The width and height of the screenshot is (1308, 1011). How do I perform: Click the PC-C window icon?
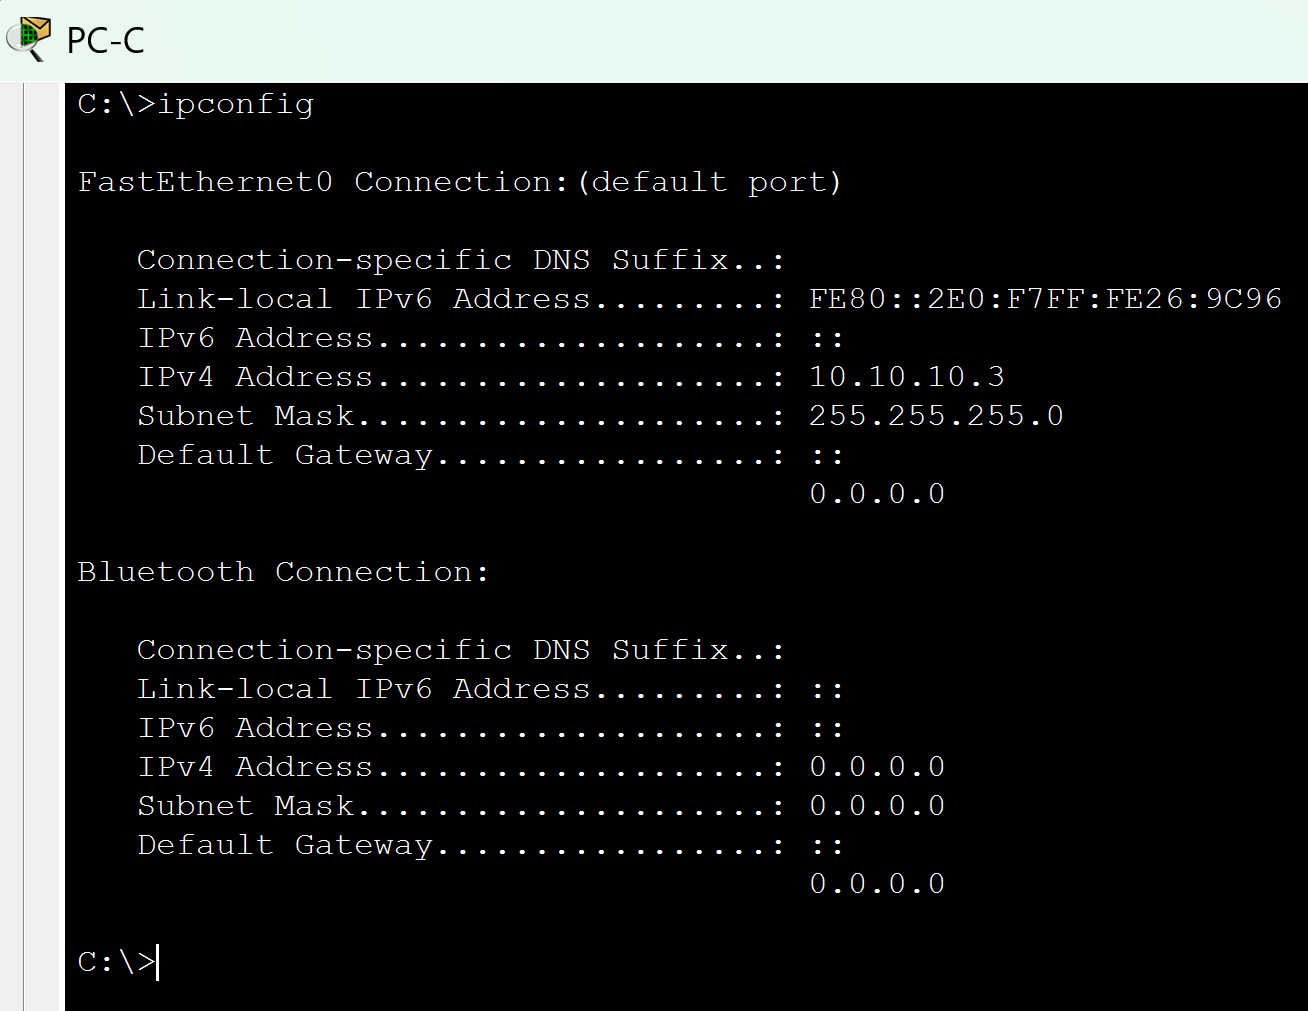(28, 38)
